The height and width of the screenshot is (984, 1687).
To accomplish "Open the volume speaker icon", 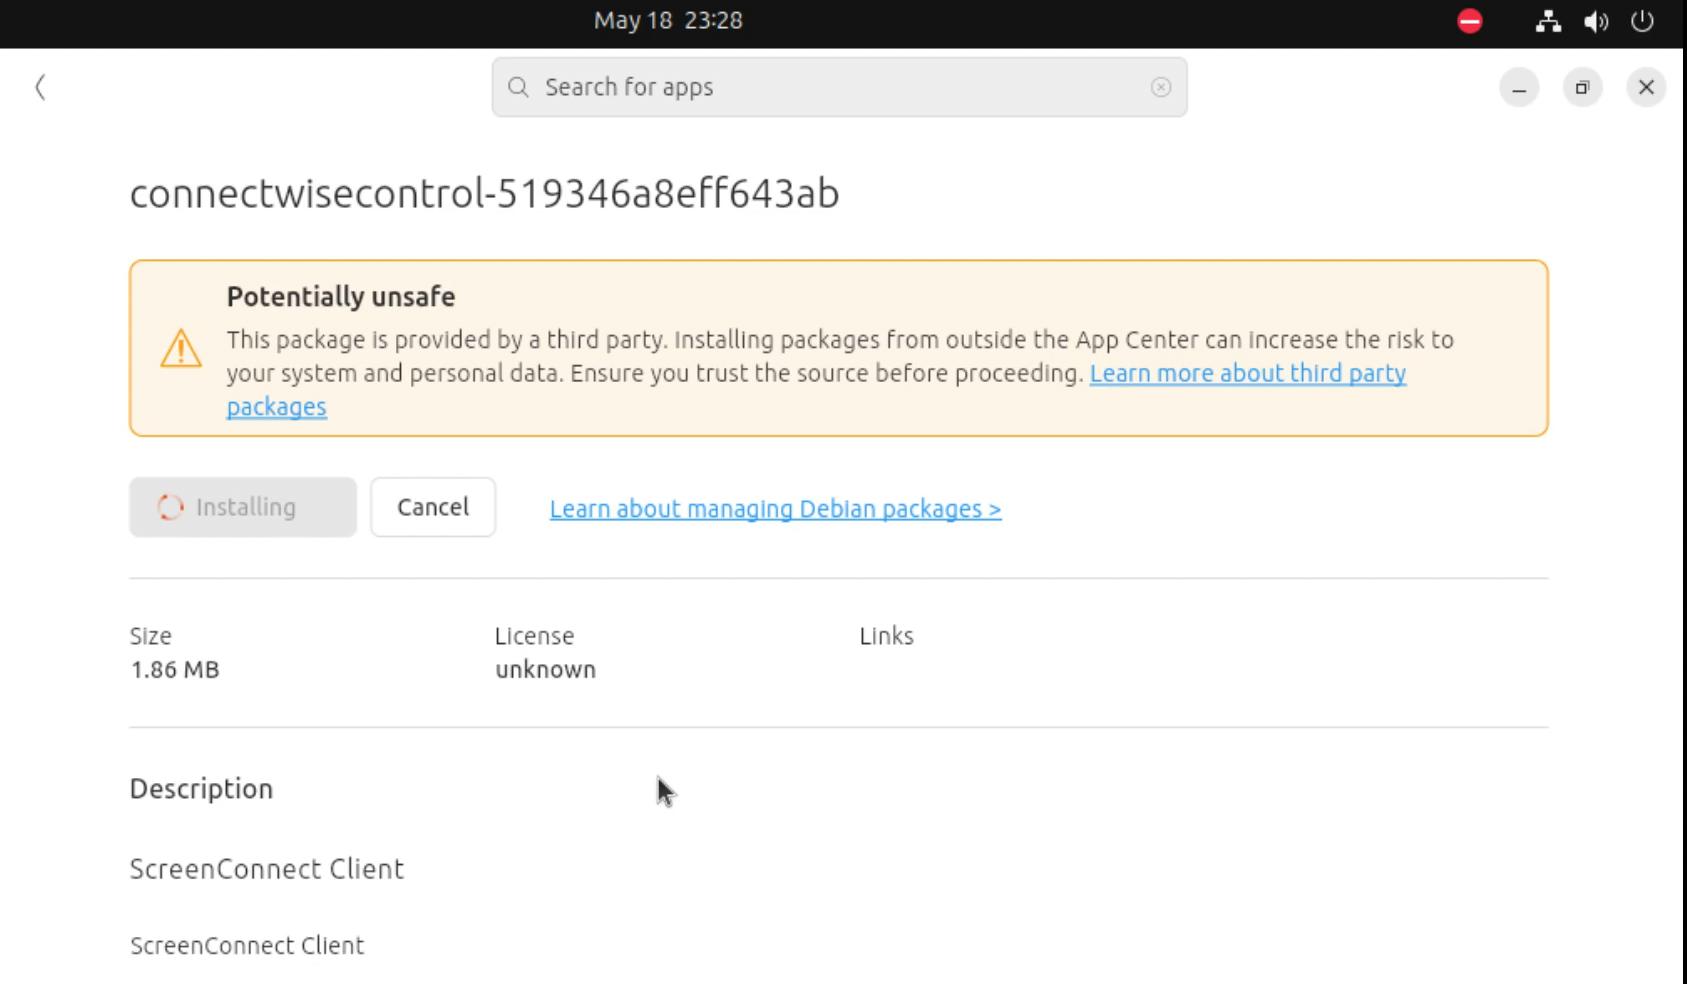I will [x=1596, y=21].
